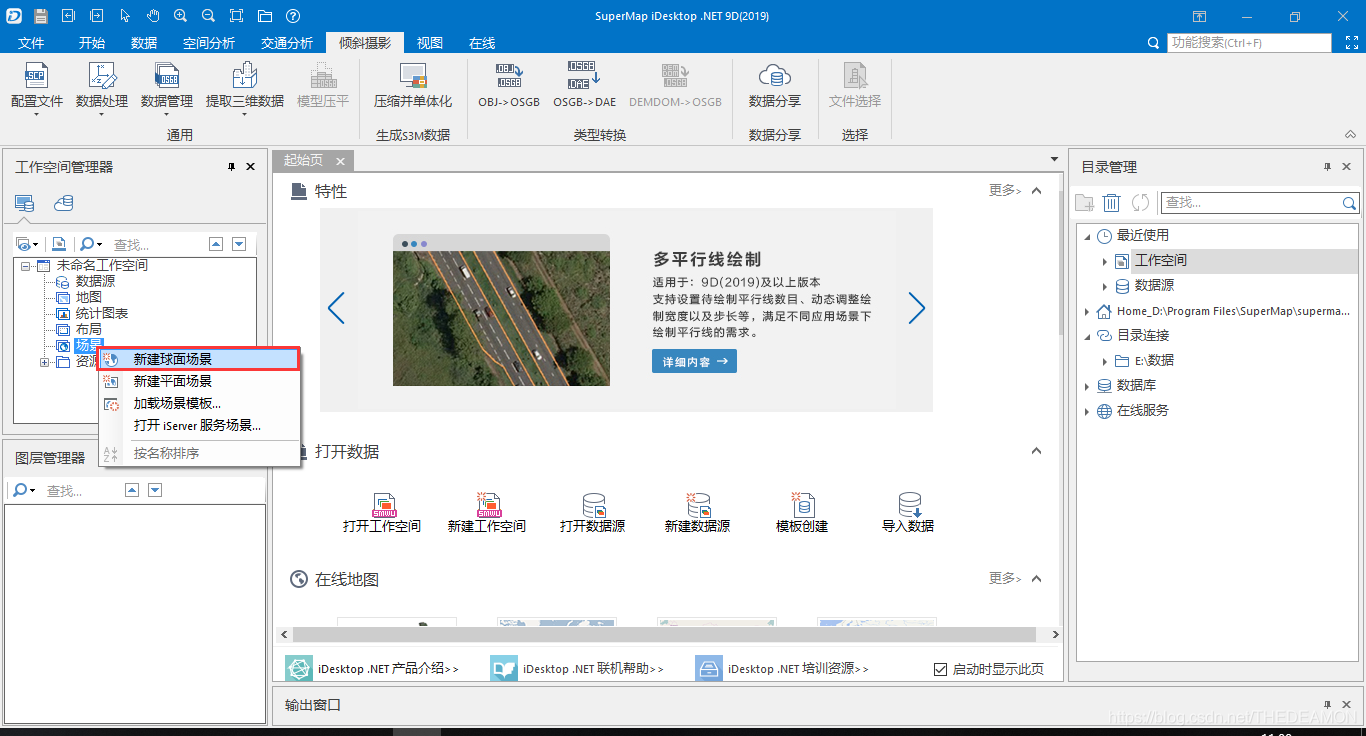The image size is (1366, 736).
Task: Click the delete trash icon in 目录管理
Action: [1111, 203]
